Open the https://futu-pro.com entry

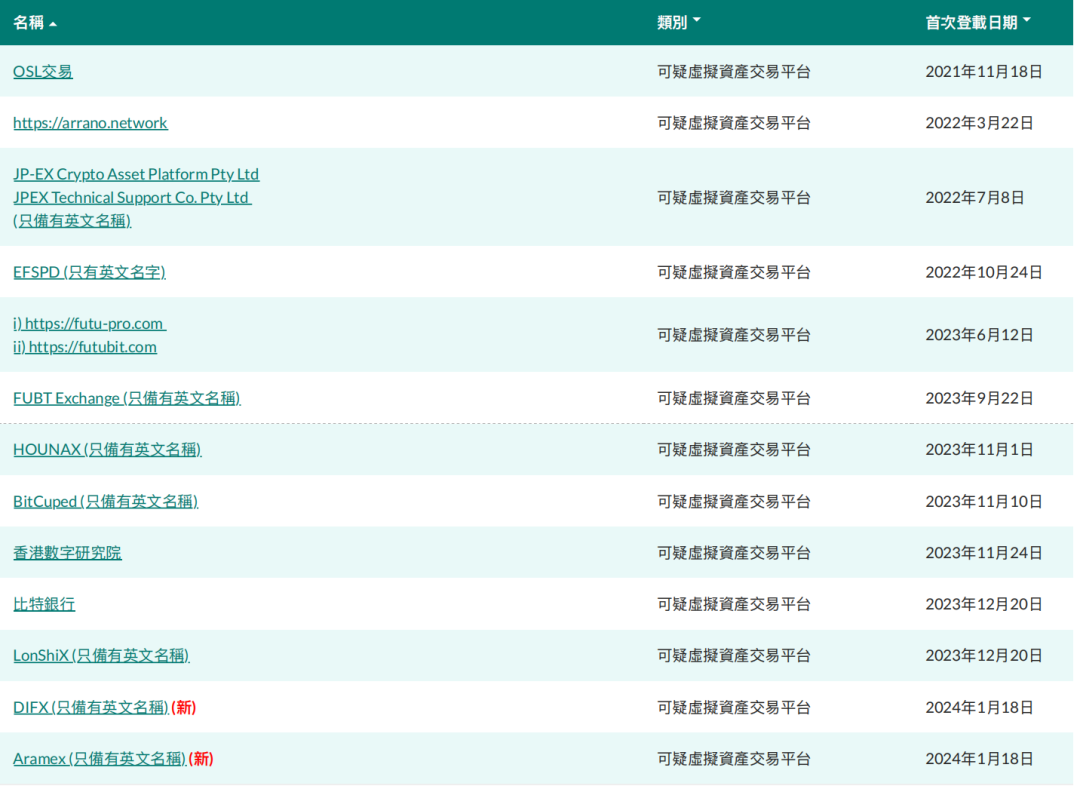(90, 324)
